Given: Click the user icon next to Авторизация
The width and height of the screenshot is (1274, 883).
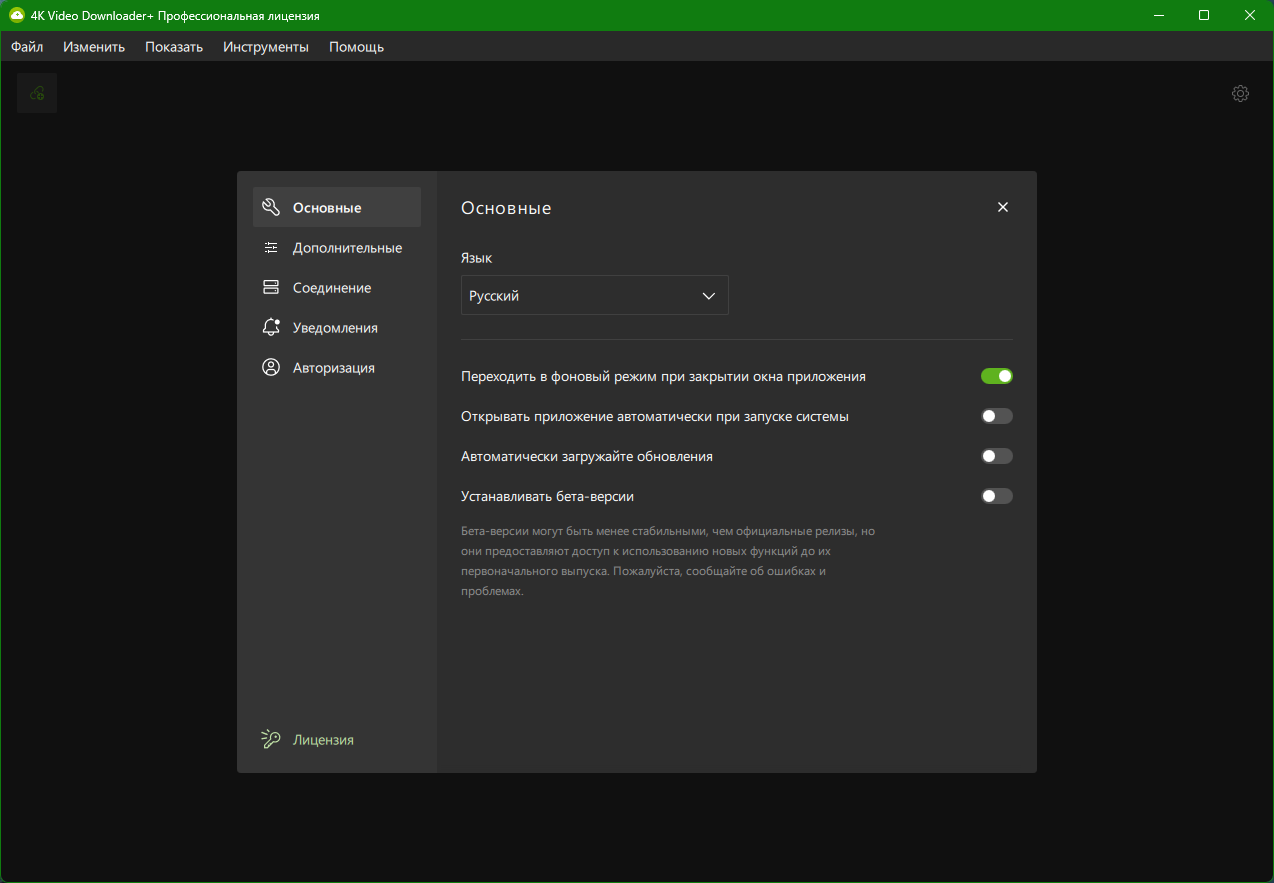Looking at the screenshot, I should (270, 368).
